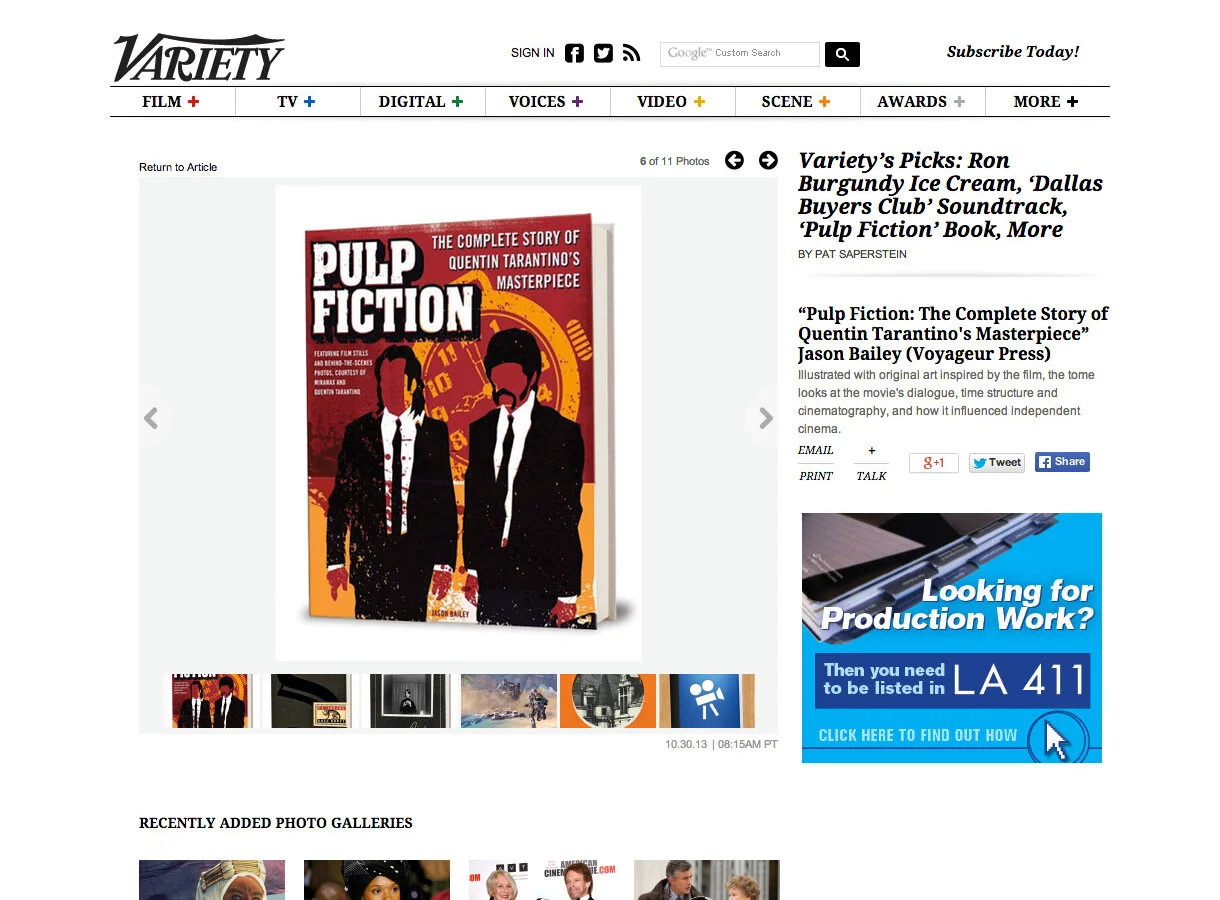Screen dimensions: 1220x900
Task: Tweet this article
Action: [996, 463]
